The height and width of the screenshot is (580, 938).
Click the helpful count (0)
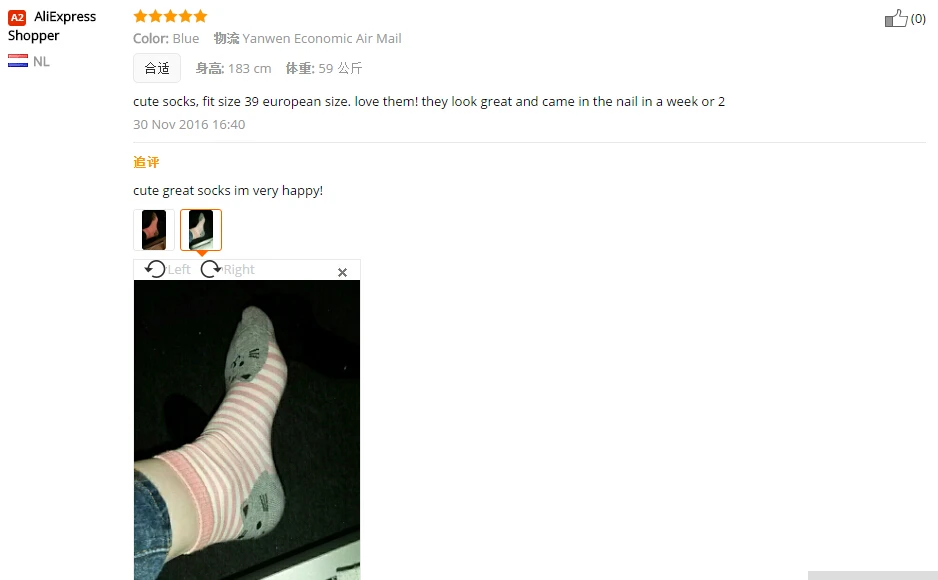pyautogui.click(x=918, y=19)
